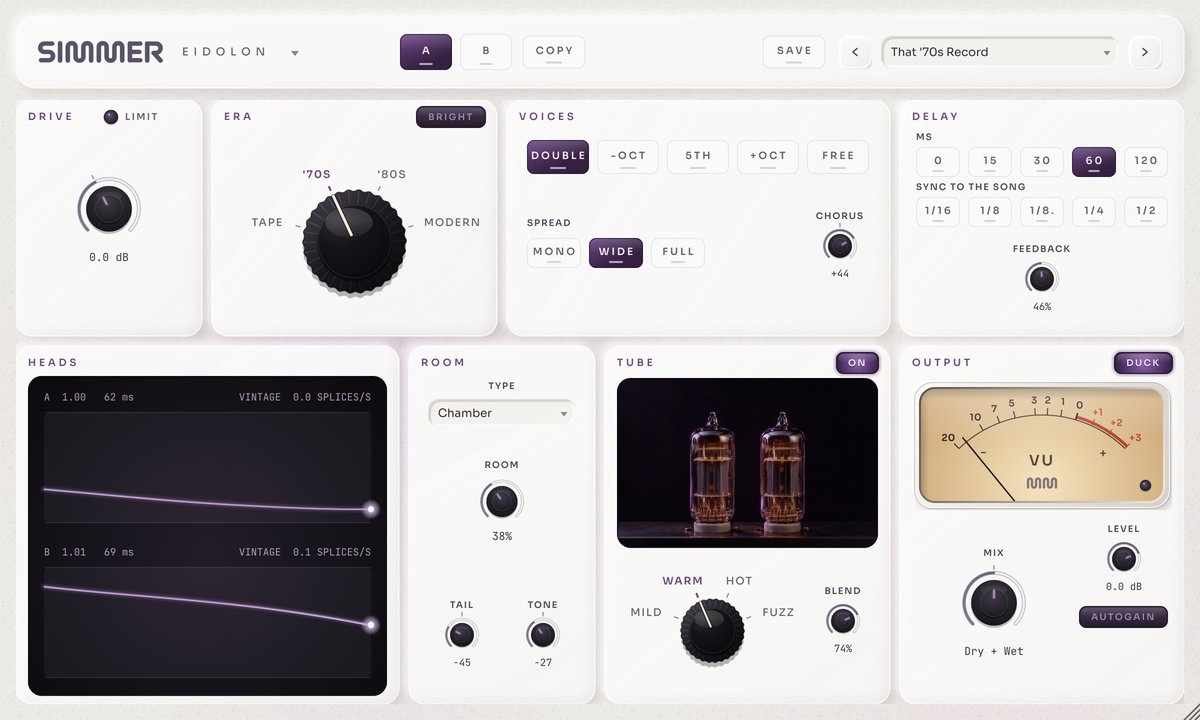Set delay to 0 ms
The height and width of the screenshot is (720, 1200).
coord(938,162)
